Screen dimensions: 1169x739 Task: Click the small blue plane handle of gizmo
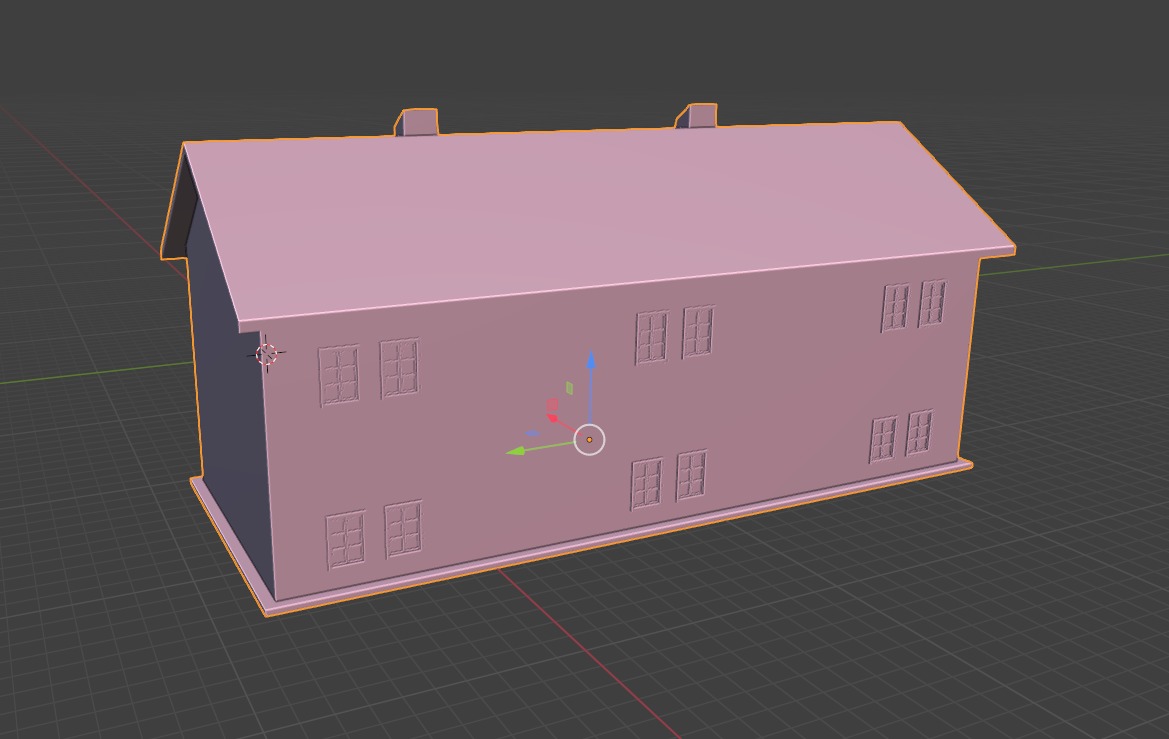pyautogui.click(x=532, y=433)
